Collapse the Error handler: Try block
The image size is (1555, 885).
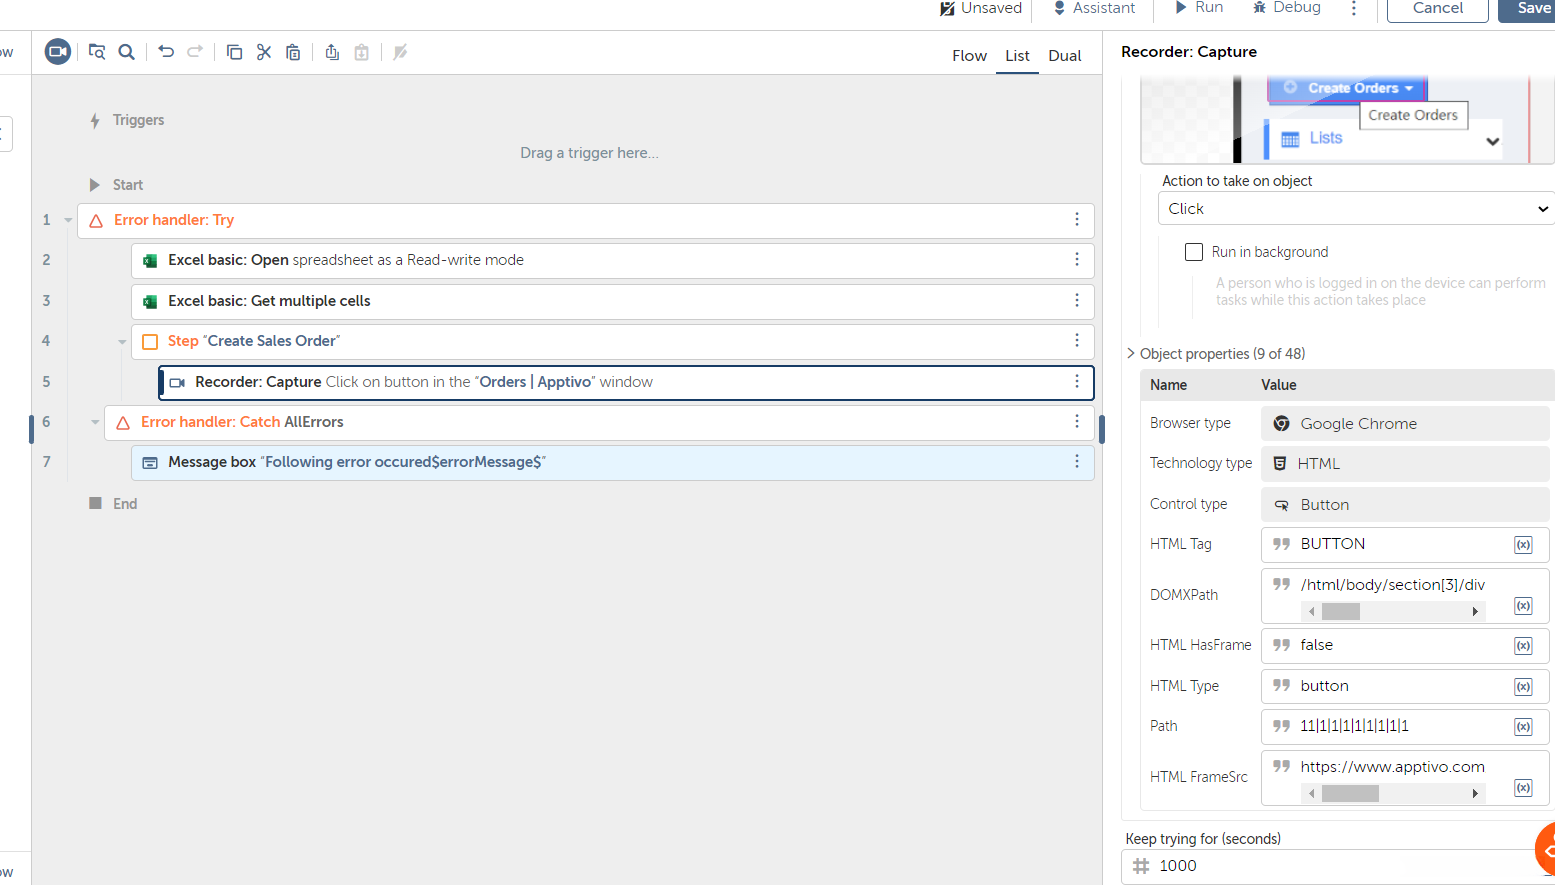click(x=68, y=221)
